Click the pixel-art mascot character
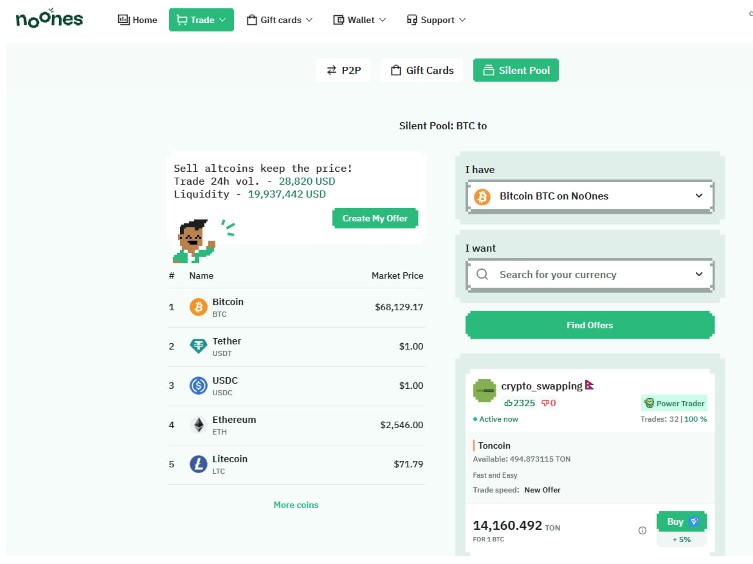753x564 pixels. click(194, 241)
